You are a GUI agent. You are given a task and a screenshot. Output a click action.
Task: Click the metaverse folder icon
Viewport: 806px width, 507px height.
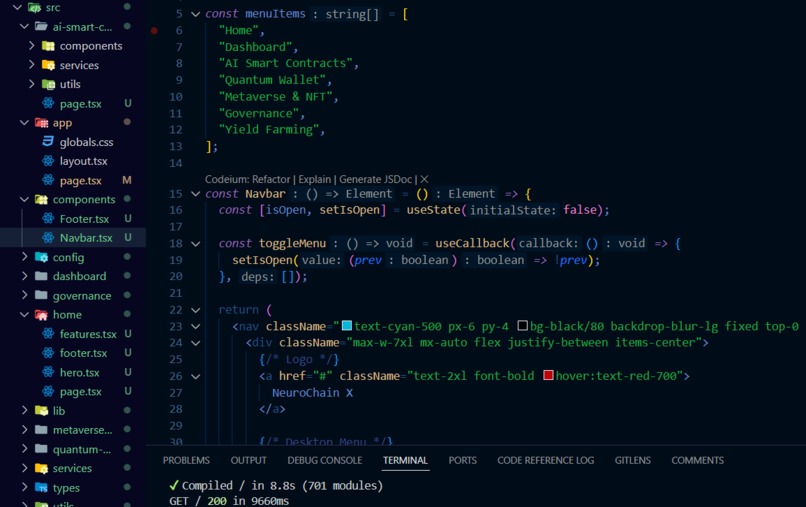(x=41, y=430)
